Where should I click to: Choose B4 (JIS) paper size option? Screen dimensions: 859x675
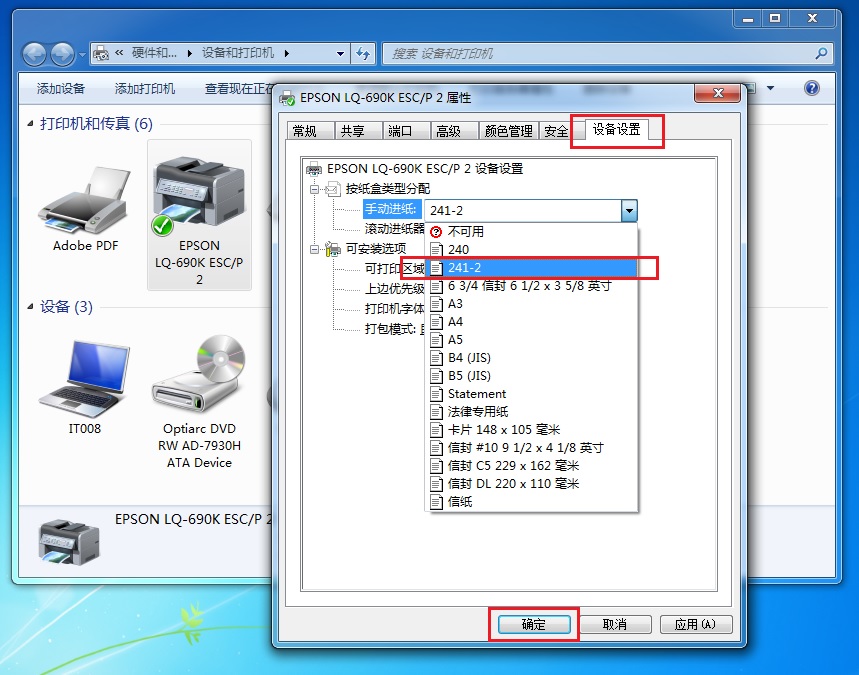pyautogui.click(x=531, y=358)
